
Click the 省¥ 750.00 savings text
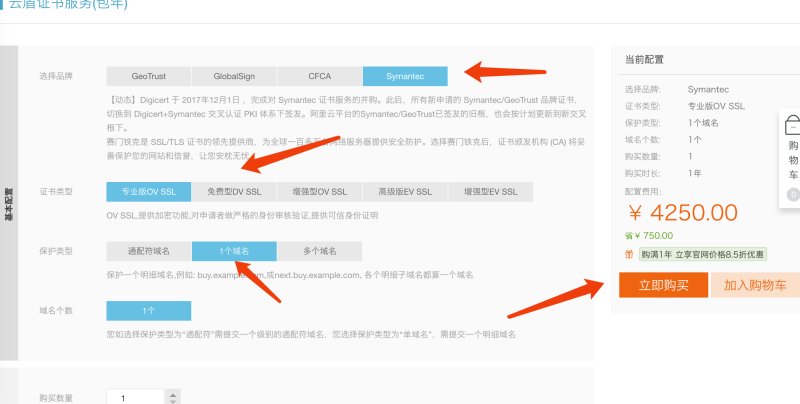pos(648,236)
